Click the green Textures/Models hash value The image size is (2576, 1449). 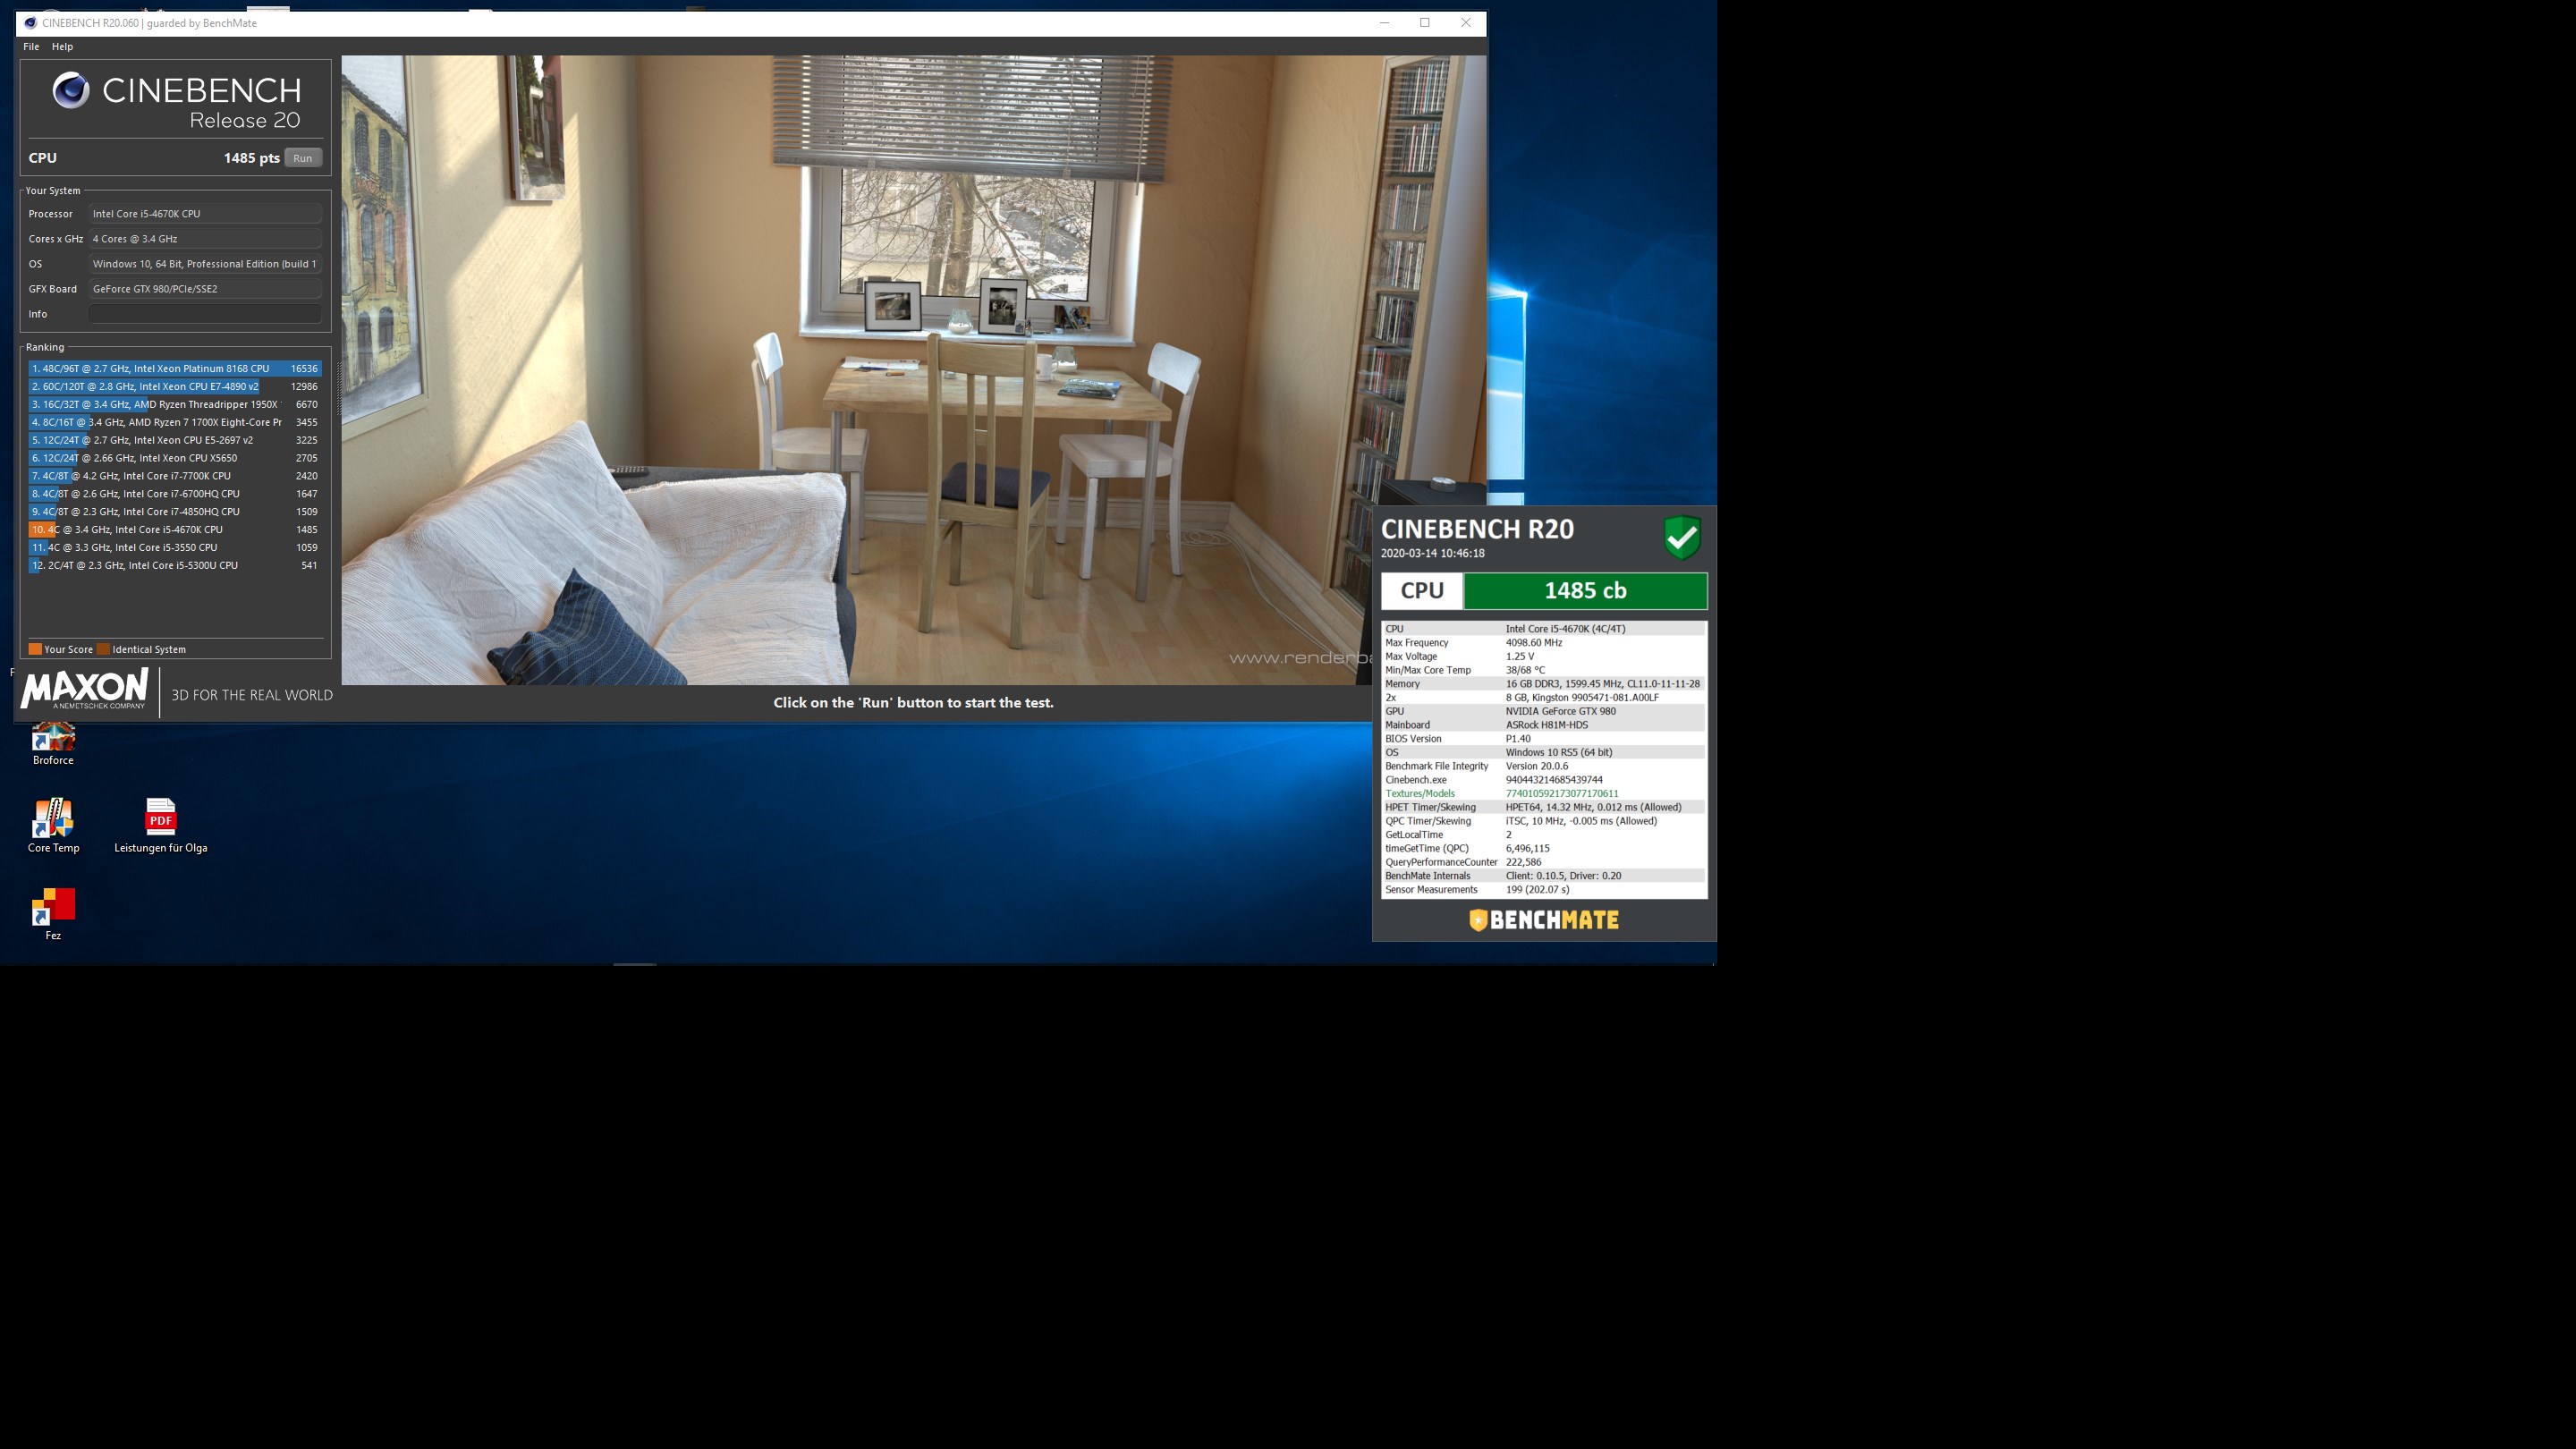point(1562,794)
